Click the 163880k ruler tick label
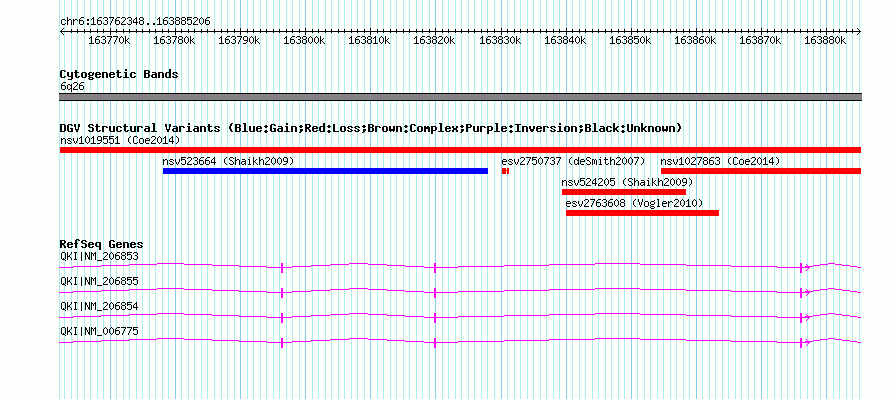 tap(826, 40)
